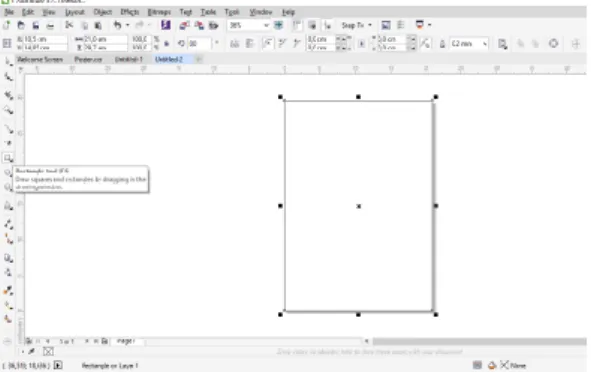The width and height of the screenshot is (591, 372).
Task: Click the center X marker of the rectangle
Action: (x=358, y=206)
